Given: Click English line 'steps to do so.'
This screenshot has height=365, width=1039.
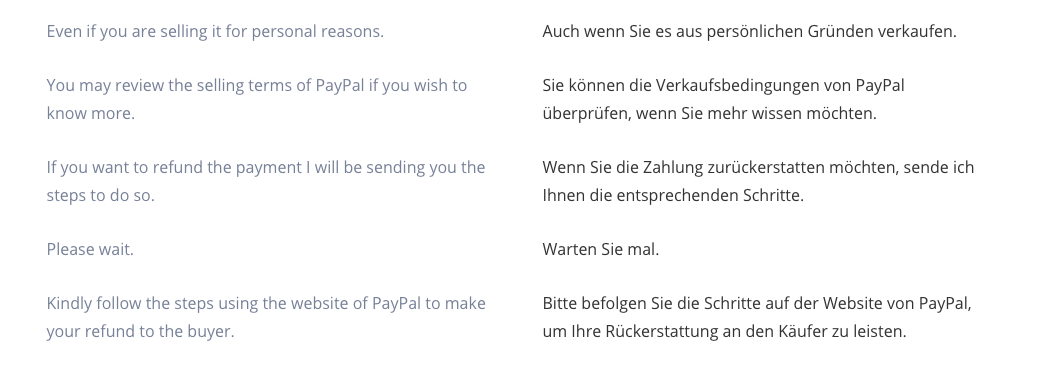Looking at the screenshot, I should pos(100,195).
